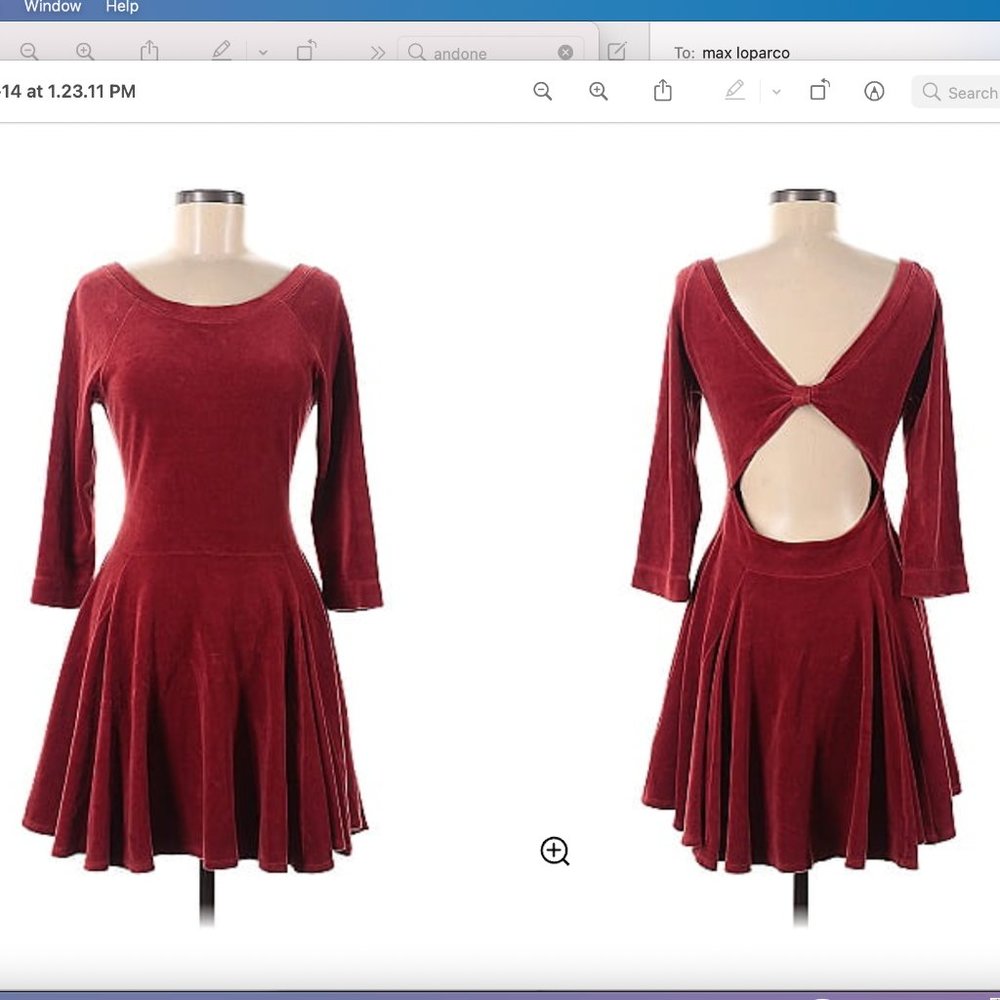Clear the 'andone' search text

(x=565, y=52)
